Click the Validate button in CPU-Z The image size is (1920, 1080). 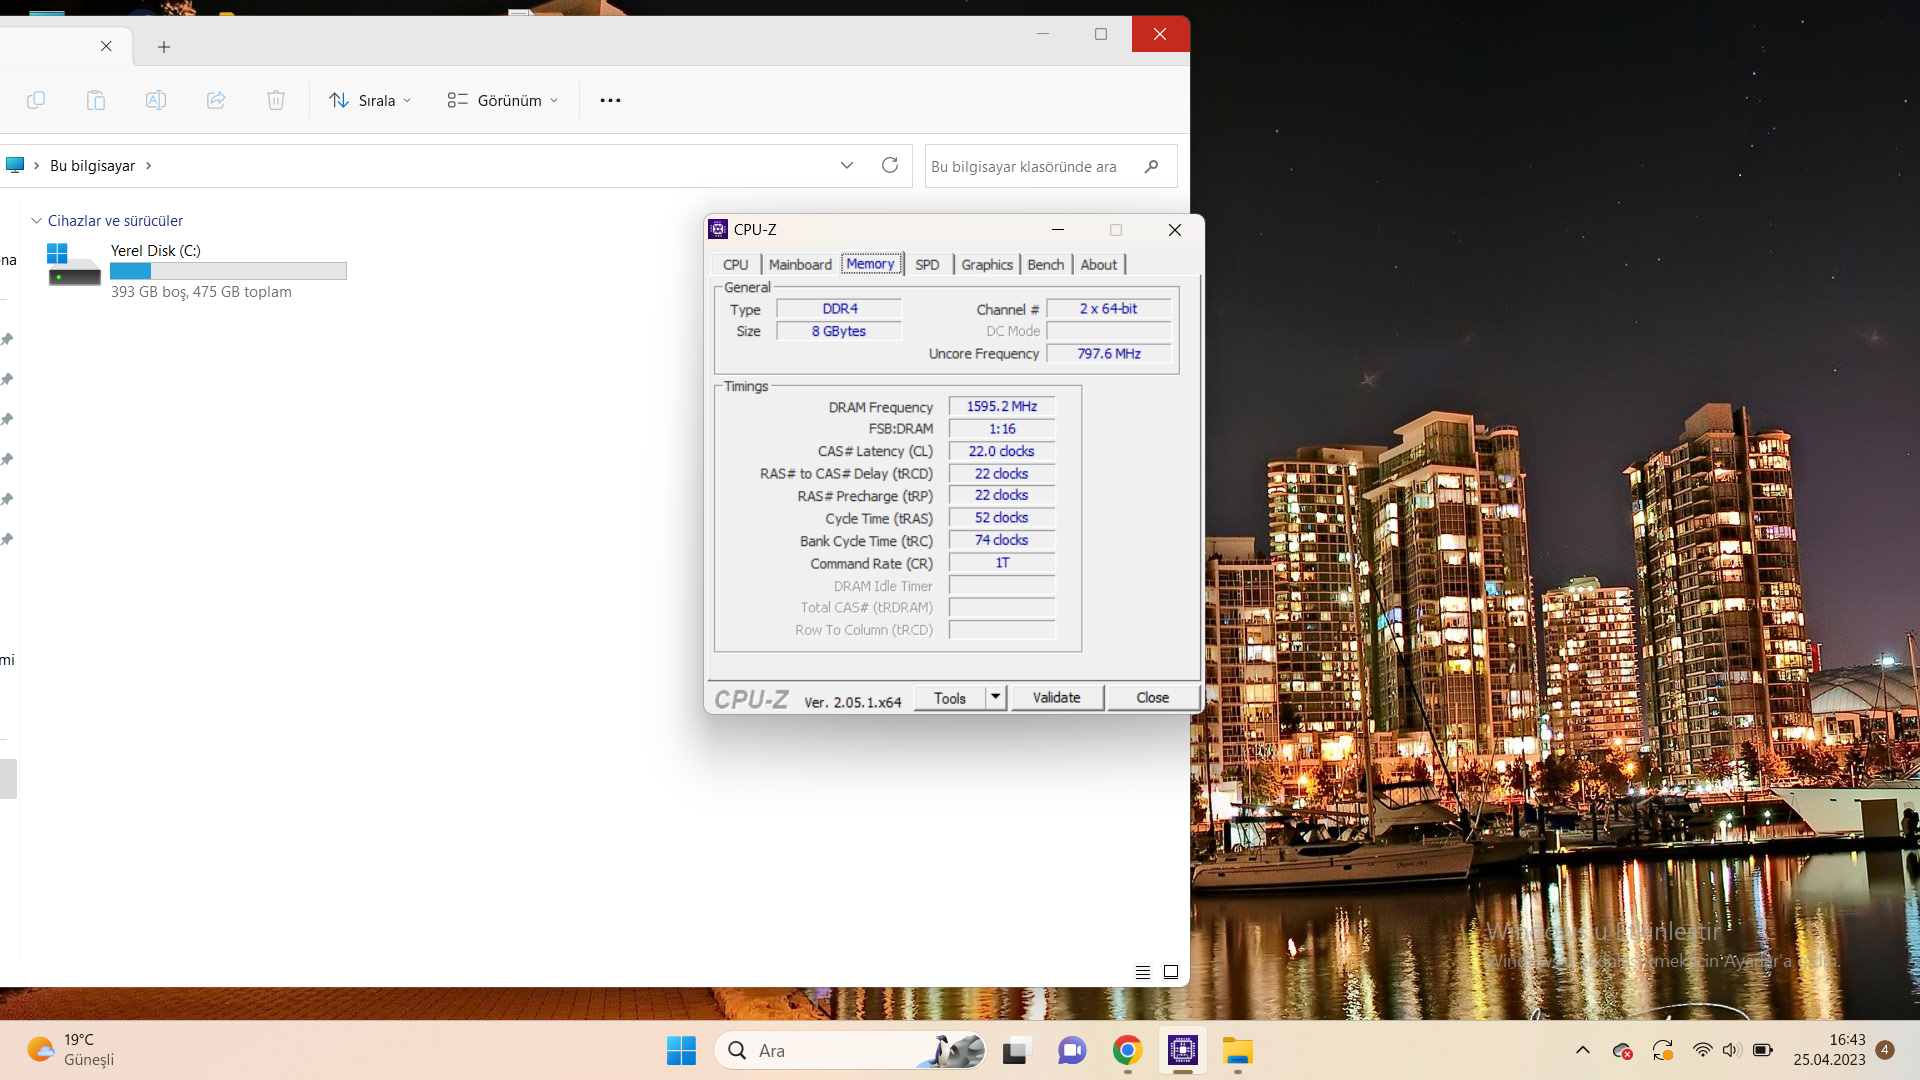[1056, 698]
